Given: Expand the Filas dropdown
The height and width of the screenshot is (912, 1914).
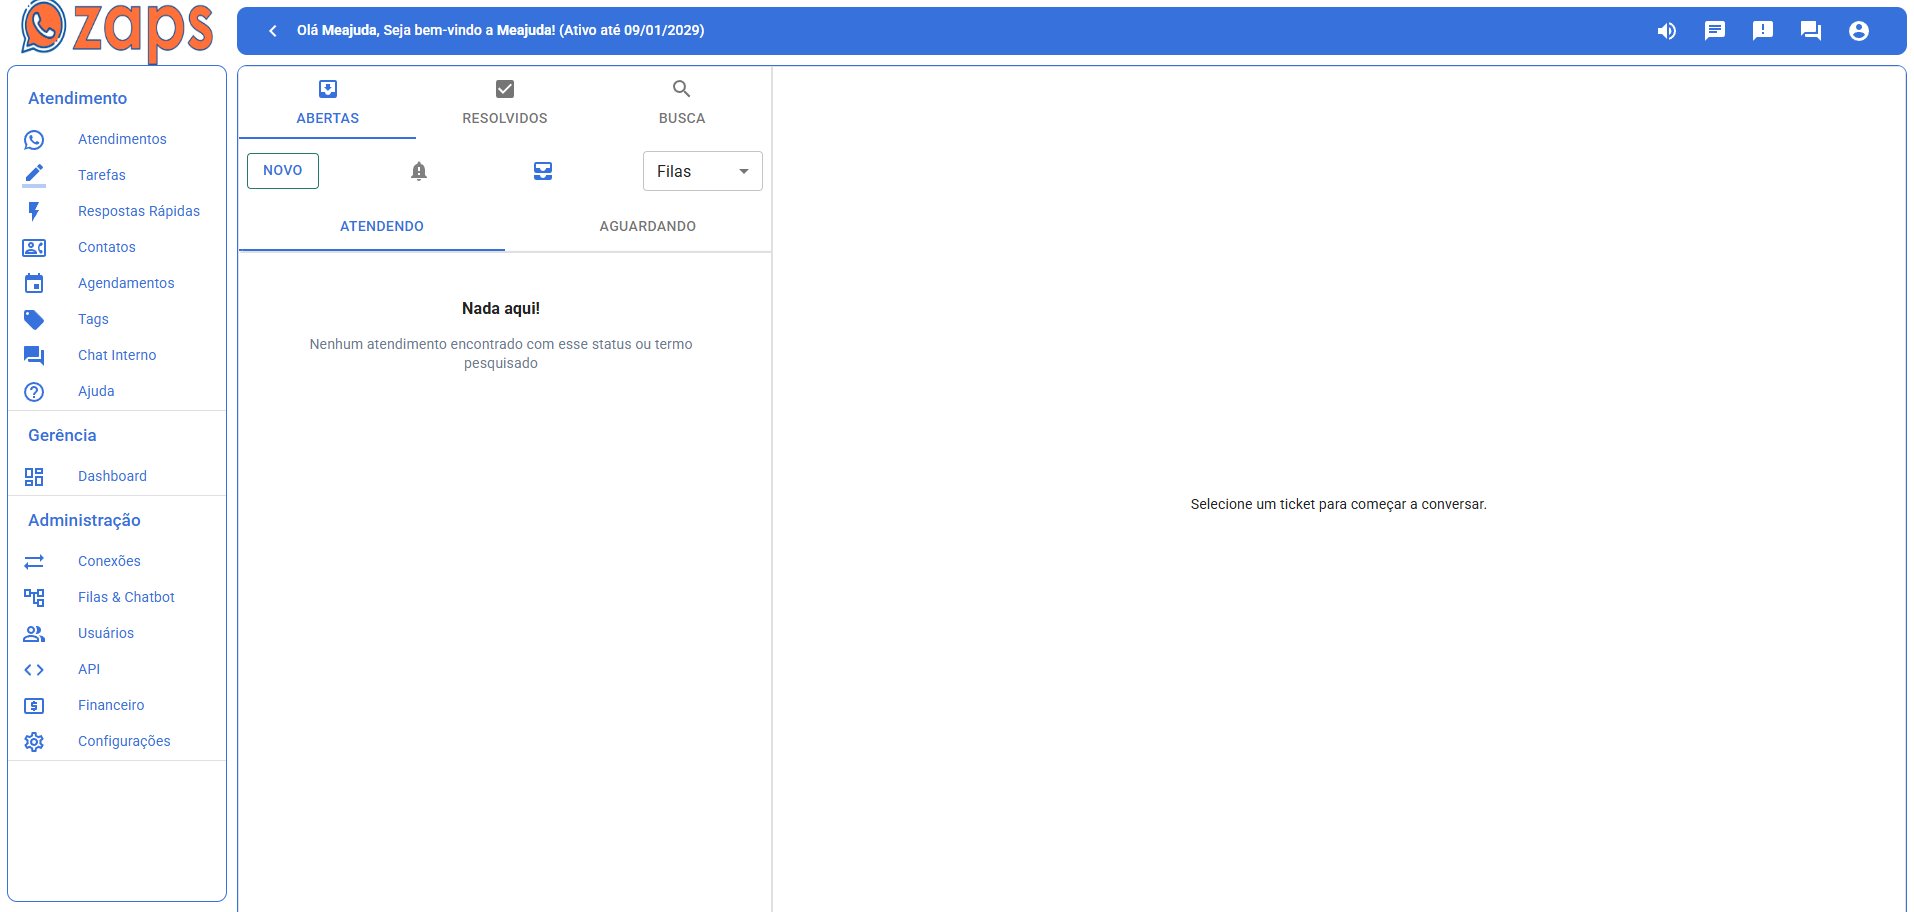Looking at the screenshot, I should [x=702, y=171].
